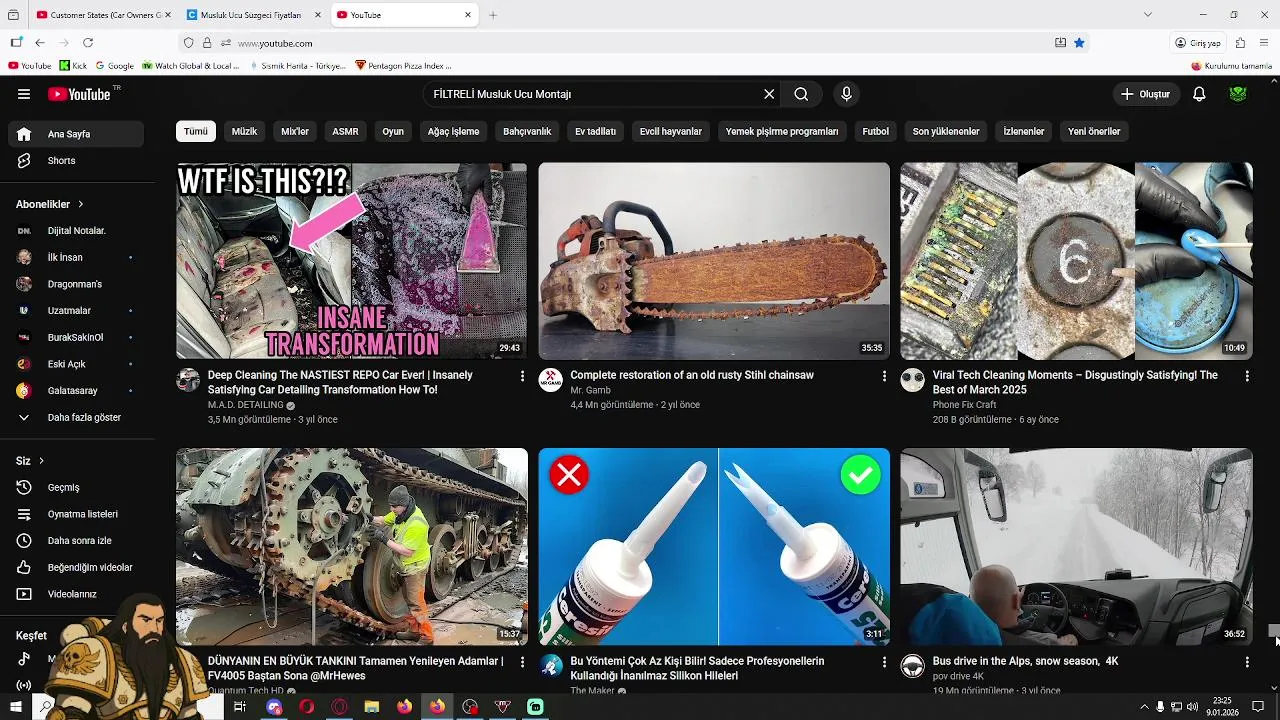
Task: Play the tank track repair thumbnail
Action: coord(352,547)
